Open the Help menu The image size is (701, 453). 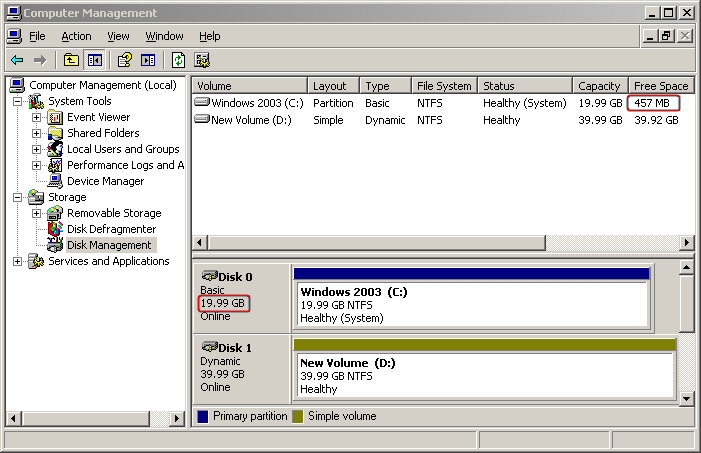[x=210, y=36]
